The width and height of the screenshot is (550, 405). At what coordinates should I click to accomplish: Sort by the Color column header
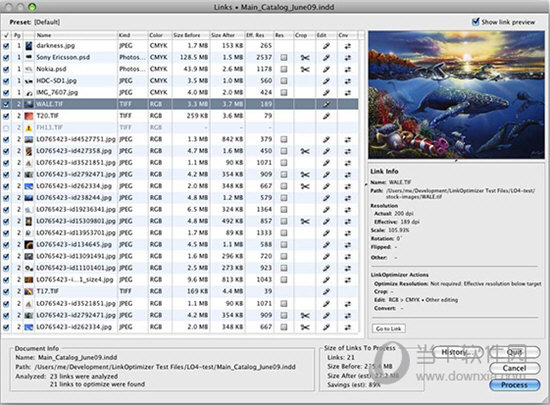[160, 35]
